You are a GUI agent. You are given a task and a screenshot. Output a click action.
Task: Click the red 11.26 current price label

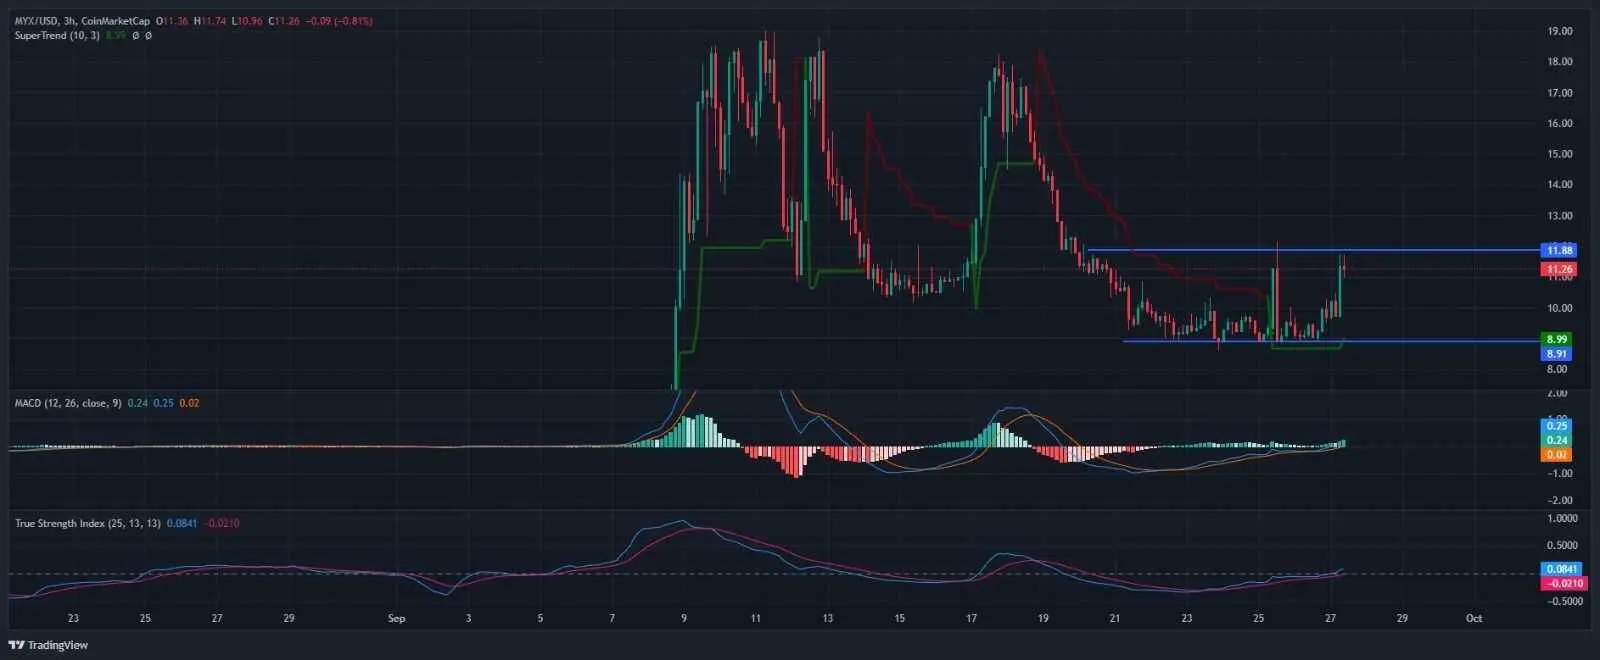click(1559, 269)
